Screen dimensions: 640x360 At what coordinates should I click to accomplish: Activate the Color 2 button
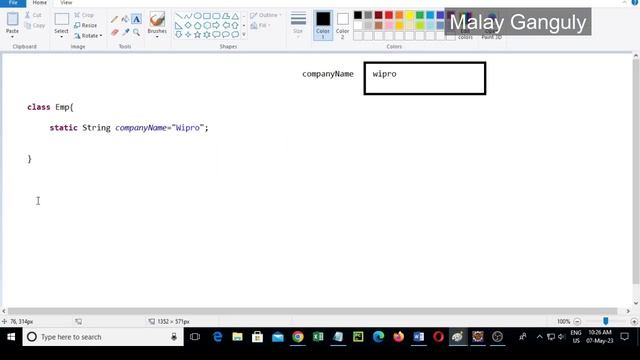click(x=342, y=25)
